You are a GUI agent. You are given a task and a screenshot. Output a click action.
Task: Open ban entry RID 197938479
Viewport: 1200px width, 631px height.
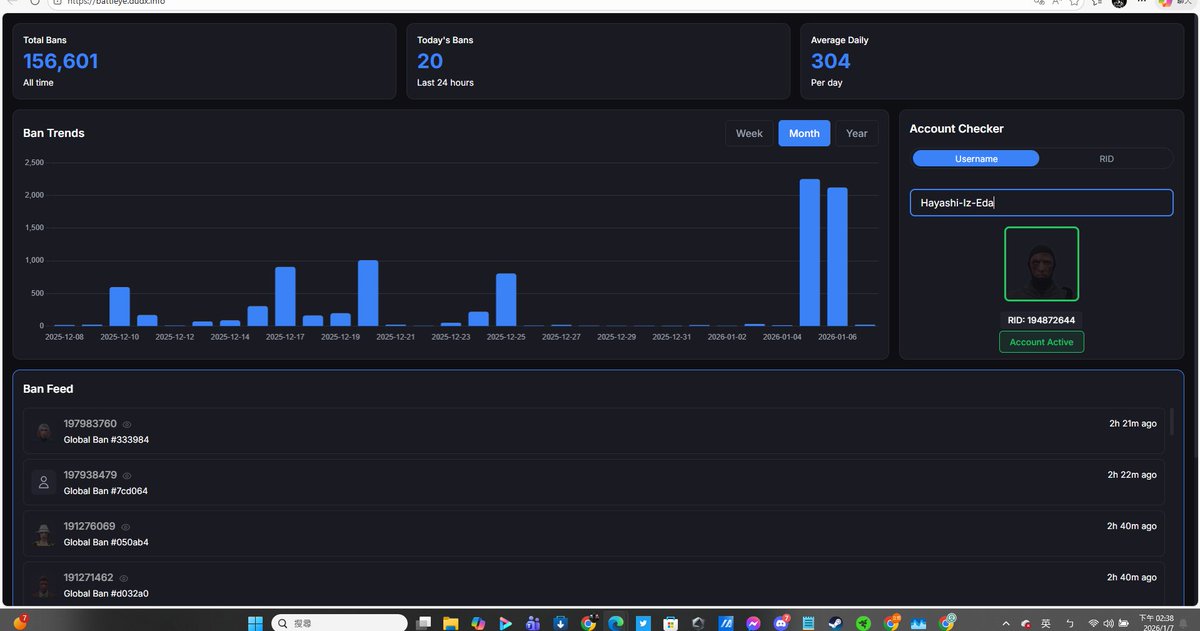pyautogui.click(x=594, y=483)
